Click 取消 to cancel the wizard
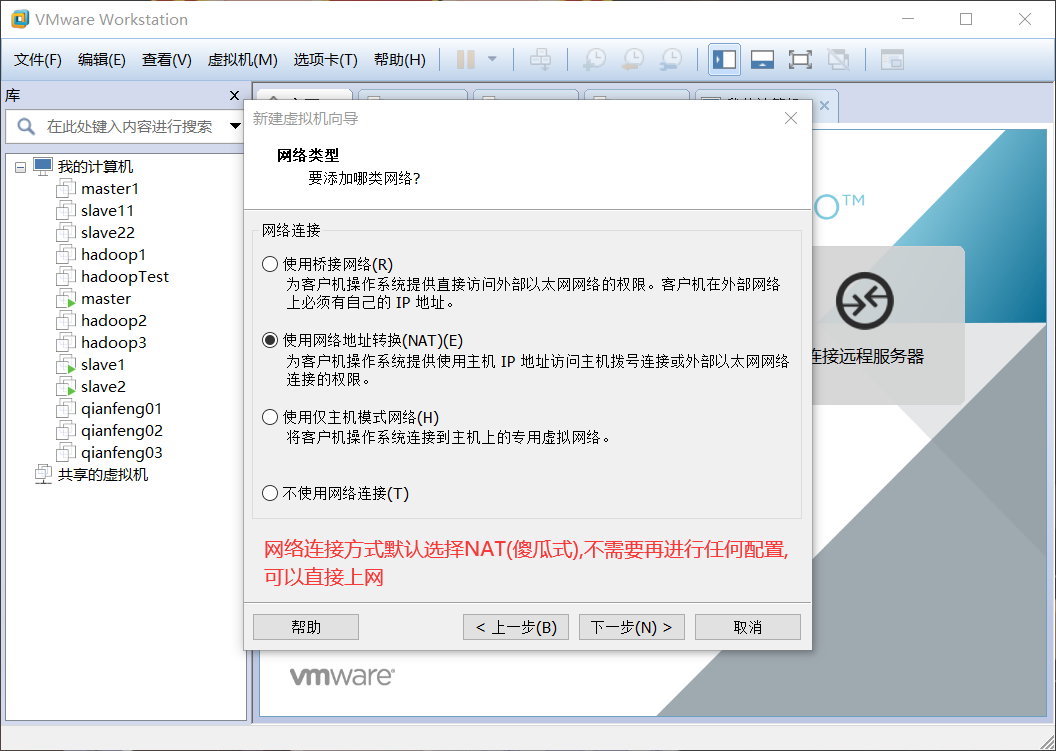Image resolution: width=1056 pixels, height=751 pixels. tap(748, 627)
